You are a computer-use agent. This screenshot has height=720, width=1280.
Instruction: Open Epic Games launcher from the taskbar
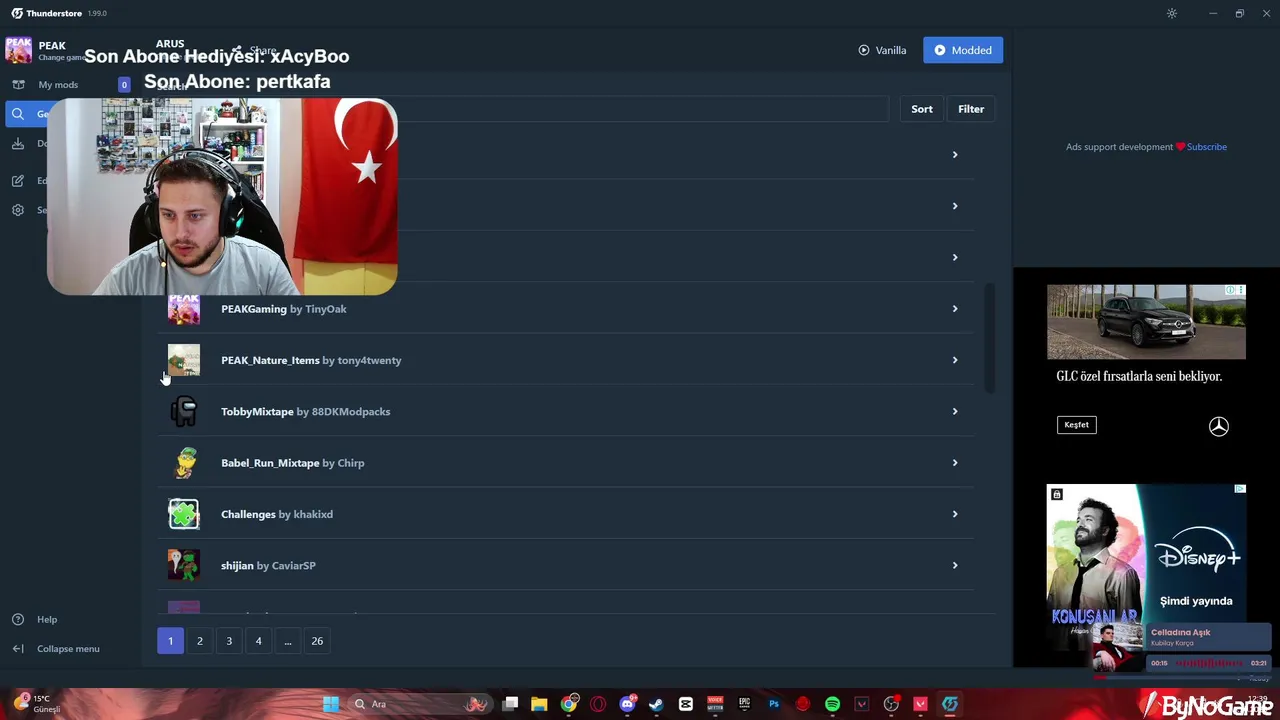tap(744, 704)
